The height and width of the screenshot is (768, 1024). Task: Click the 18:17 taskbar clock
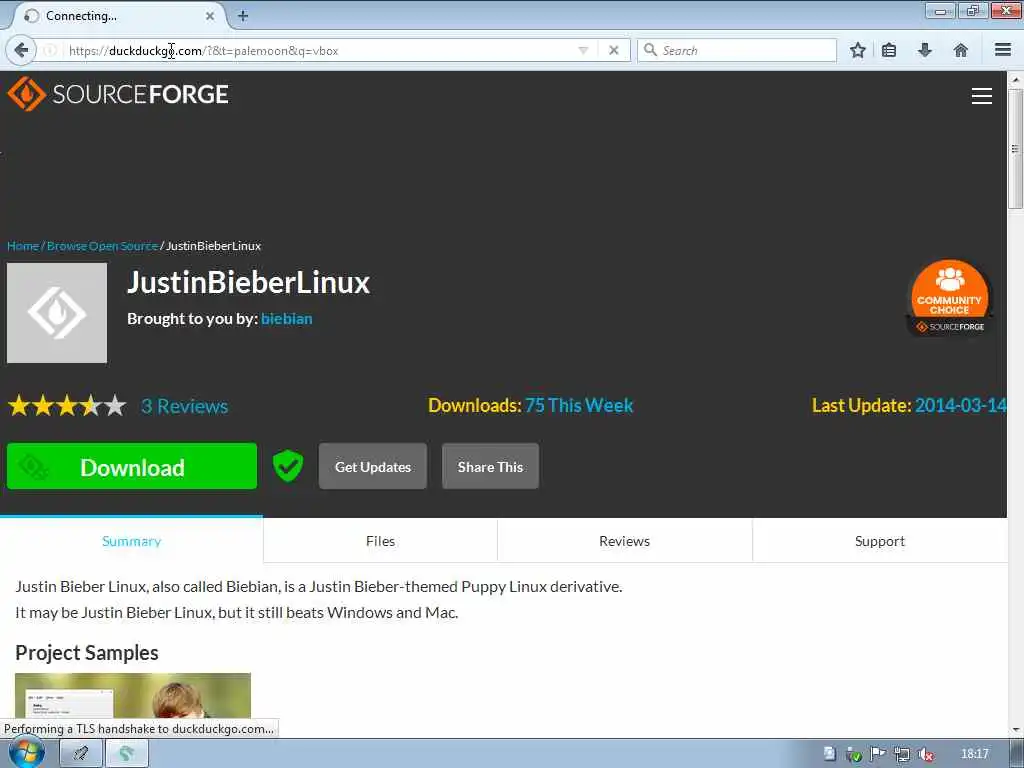tap(975, 754)
